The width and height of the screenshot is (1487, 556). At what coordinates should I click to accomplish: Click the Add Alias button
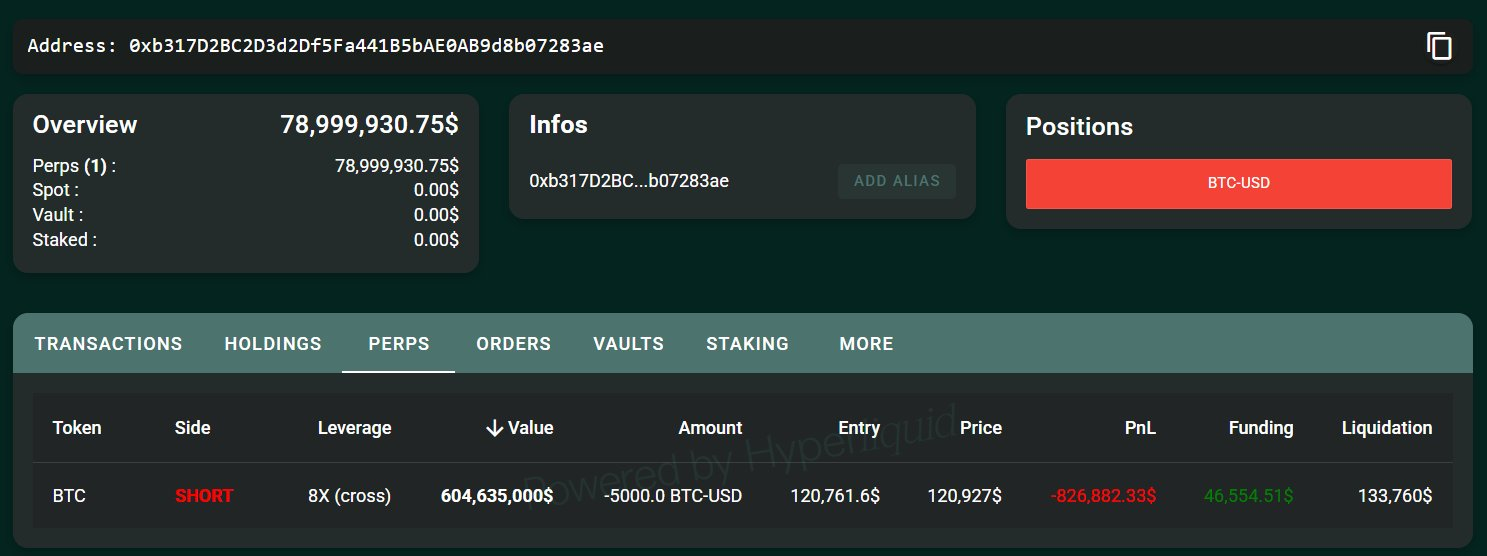coord(896,181)
